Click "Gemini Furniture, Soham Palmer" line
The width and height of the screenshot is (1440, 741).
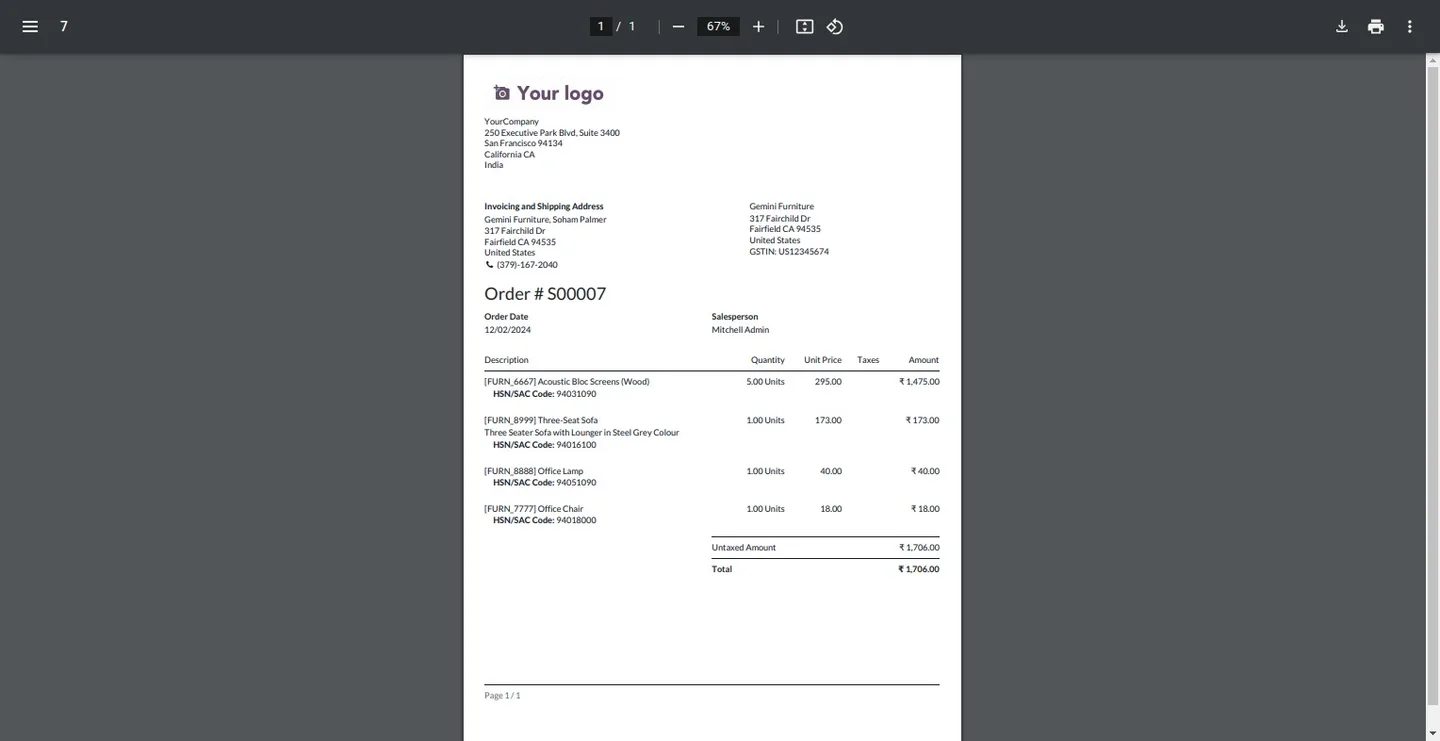pyautogui.click(x=545, y=220)
